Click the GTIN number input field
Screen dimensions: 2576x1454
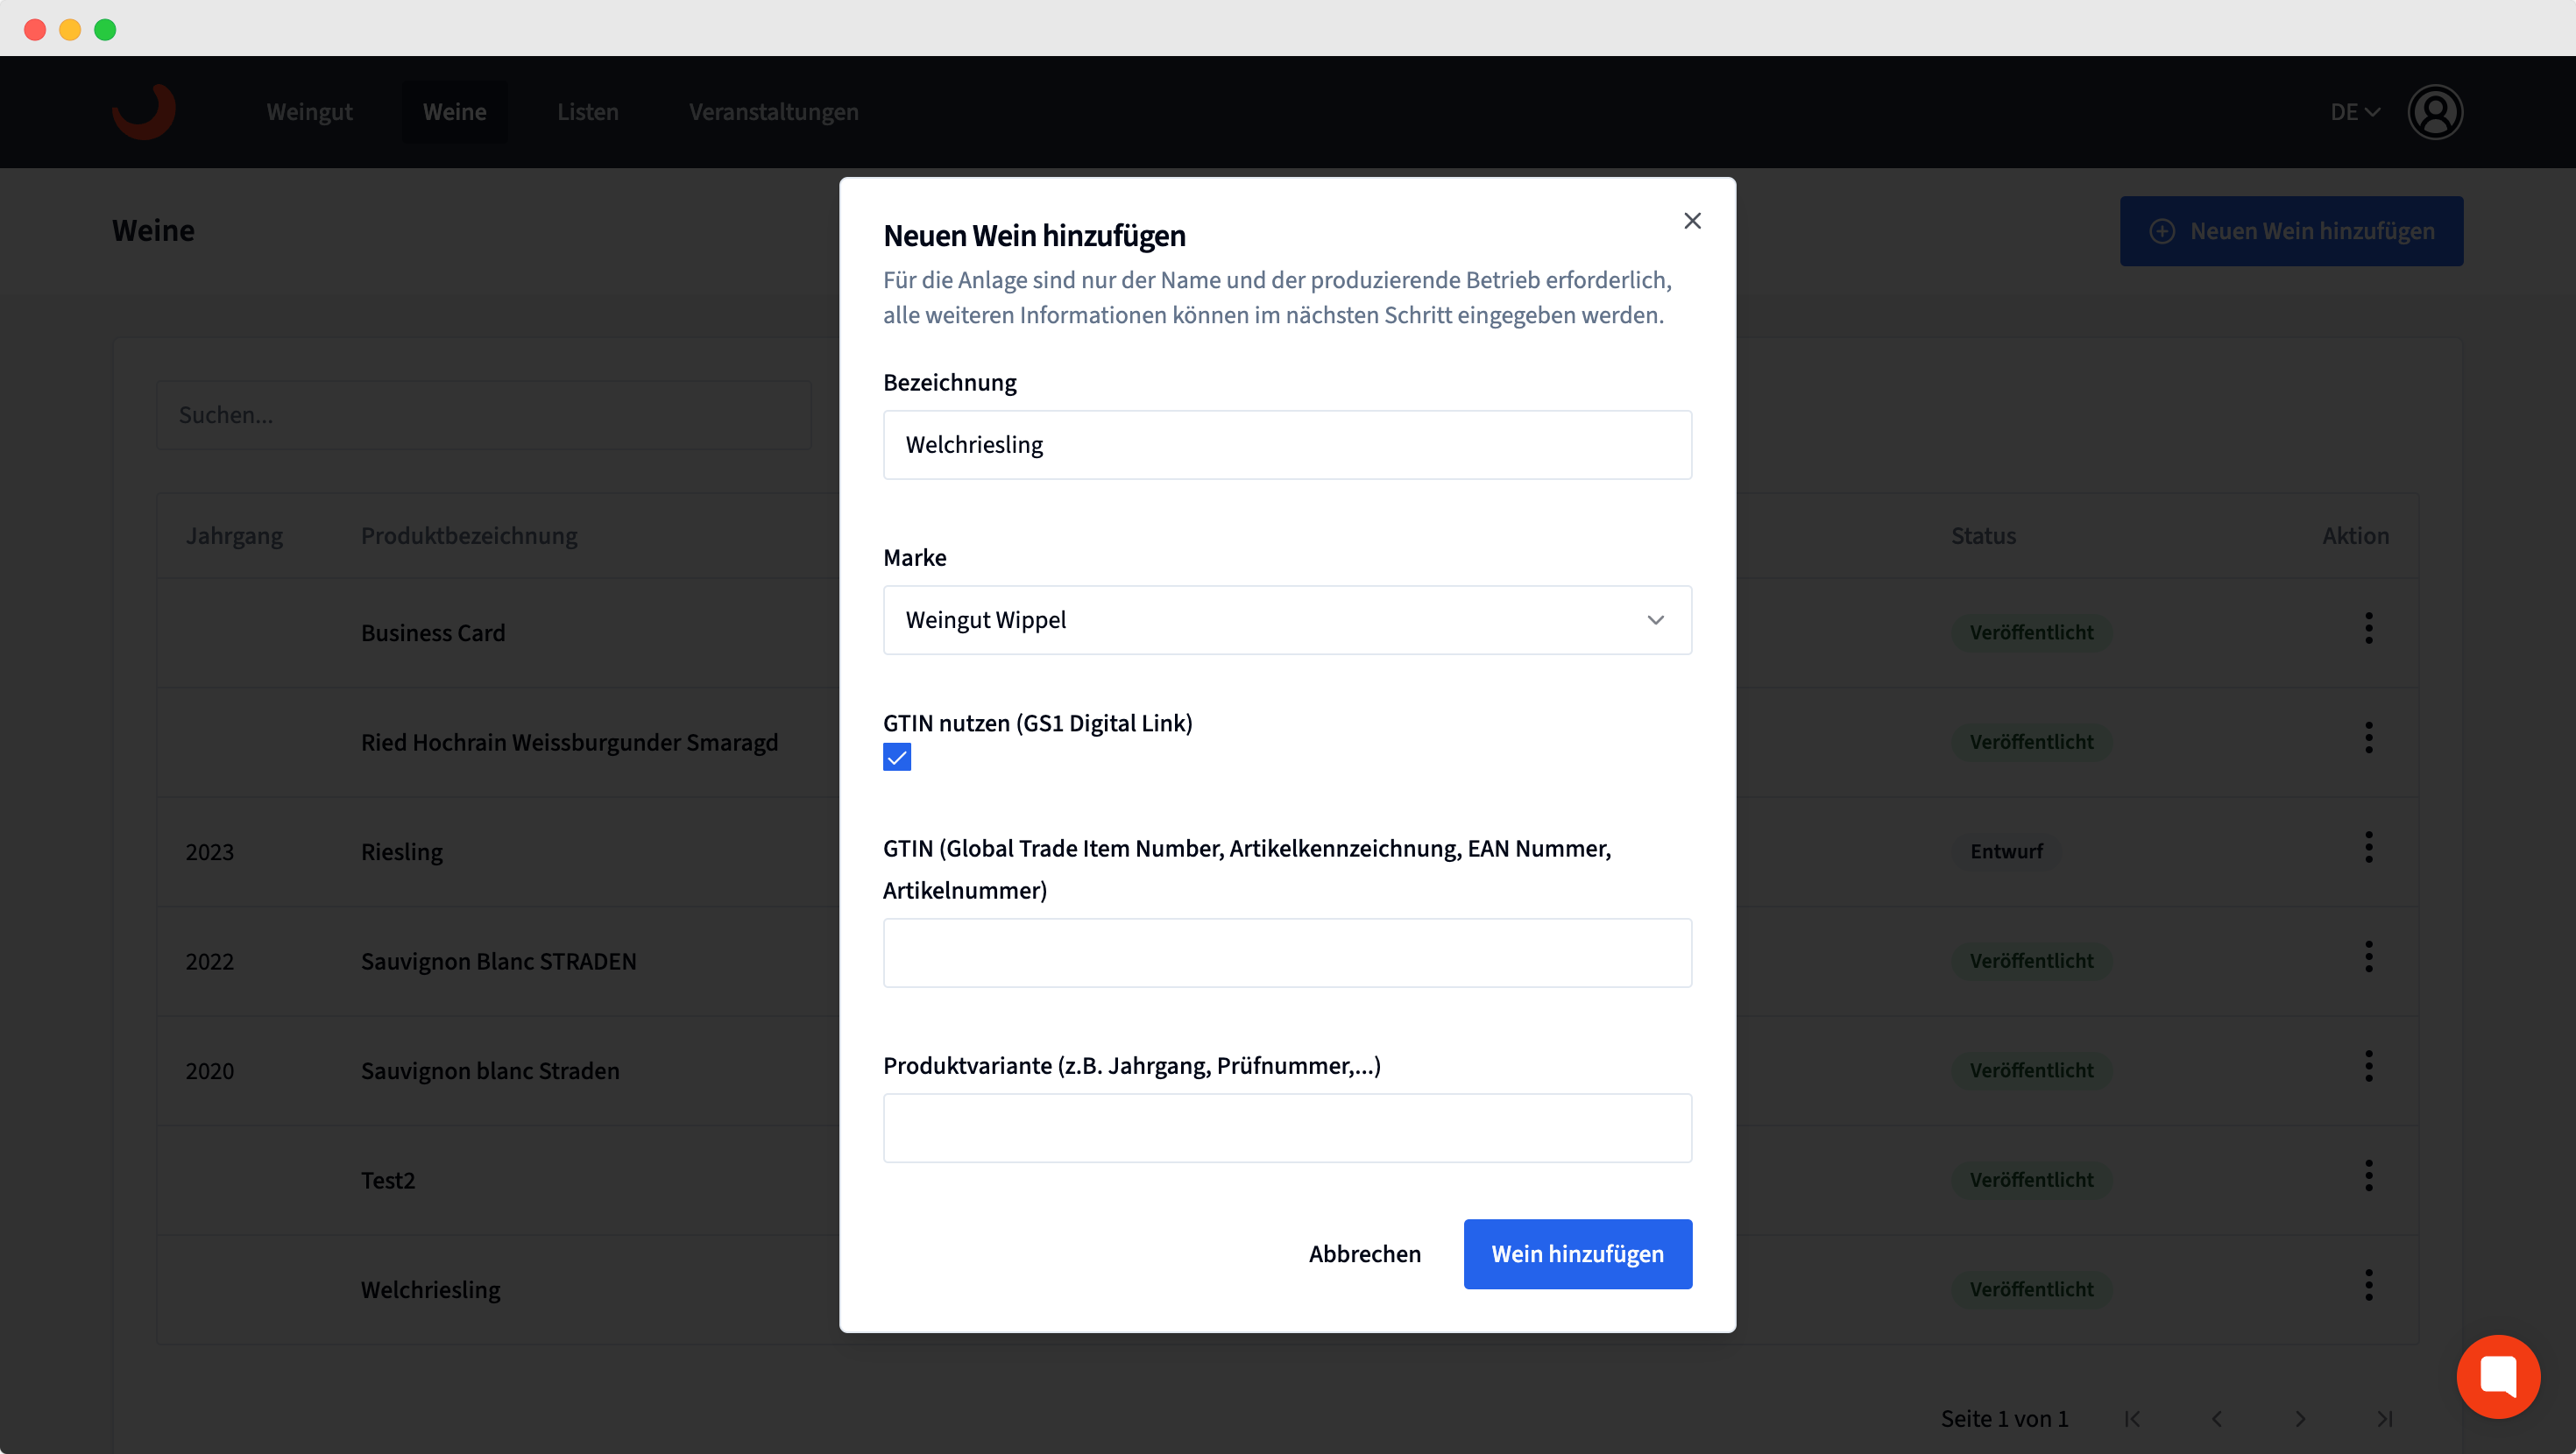[x=1287, y=953]
